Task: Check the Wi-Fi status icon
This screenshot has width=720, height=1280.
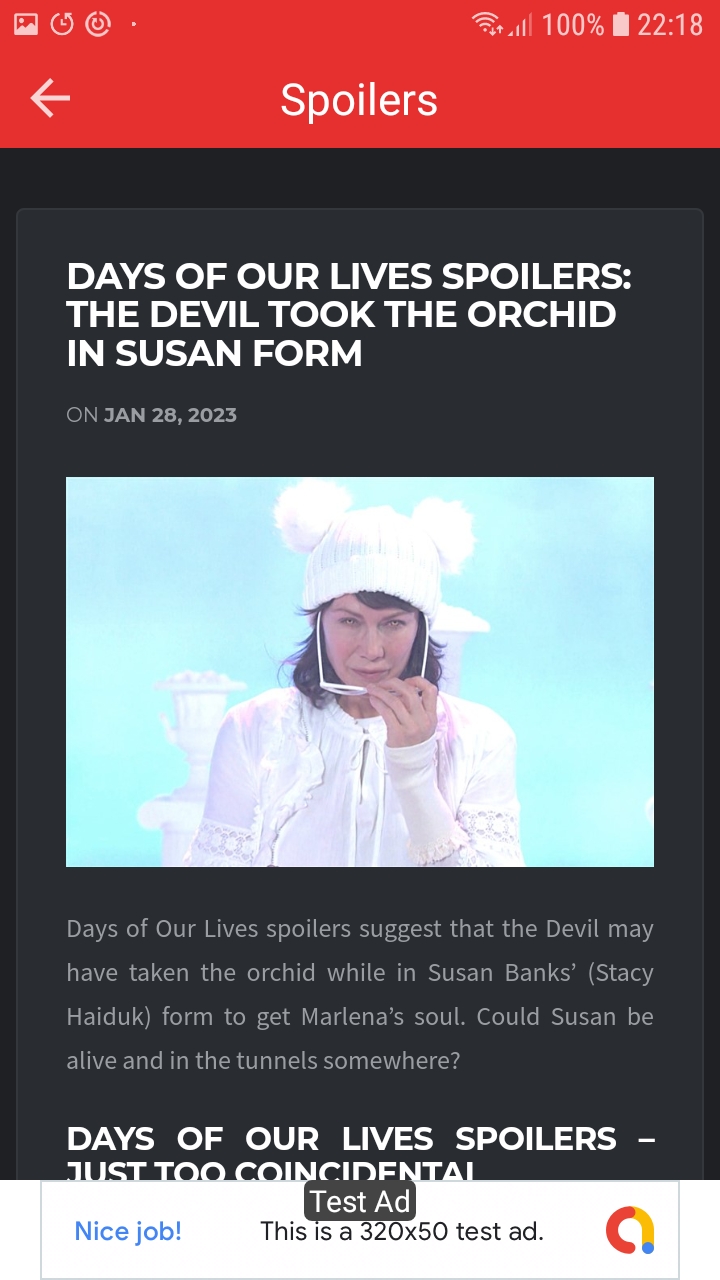Action: (x=488, y=23)
